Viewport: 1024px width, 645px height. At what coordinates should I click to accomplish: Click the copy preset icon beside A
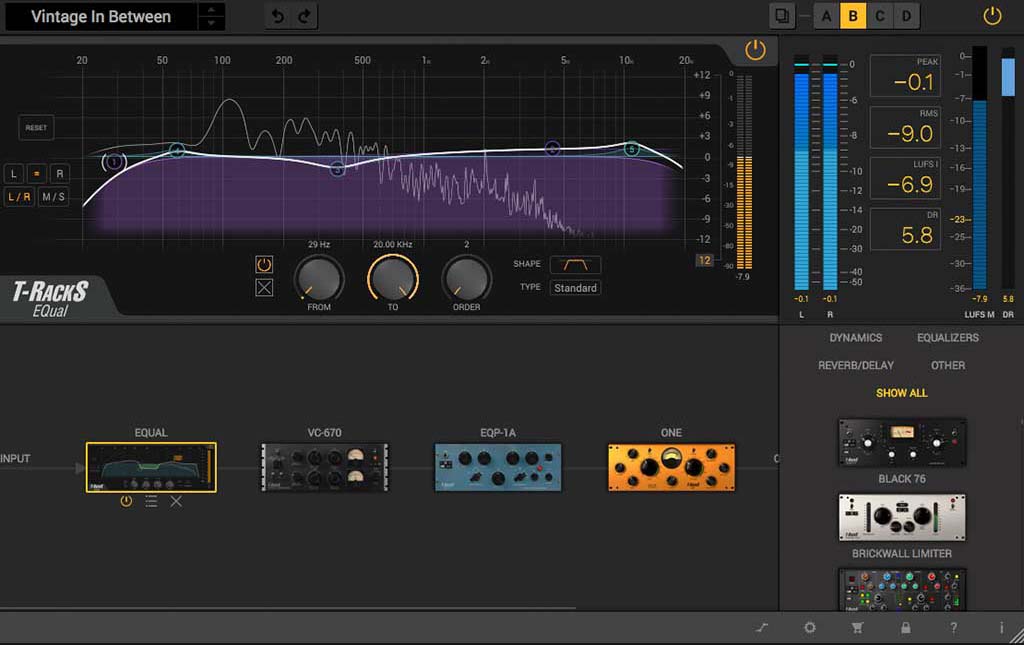tap(781, 16)
